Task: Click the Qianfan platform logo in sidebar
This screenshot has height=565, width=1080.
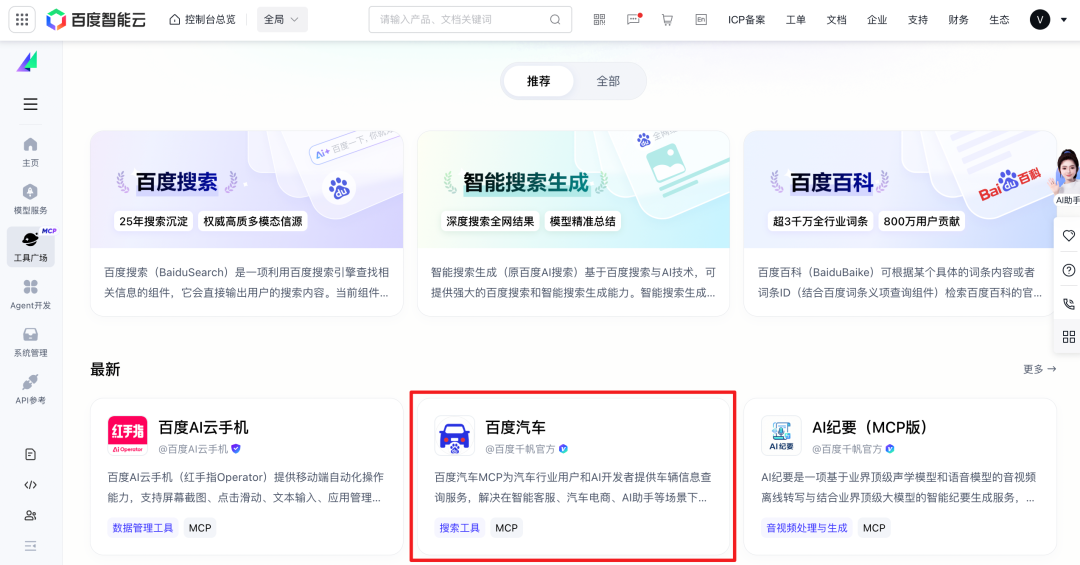Action: pos(28,62)
